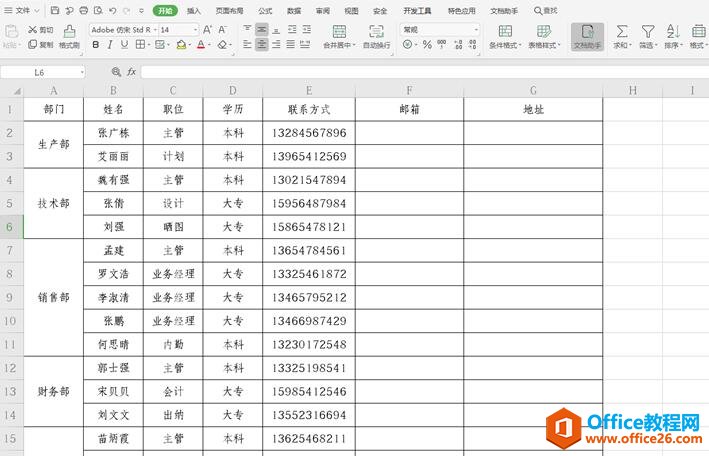Toggle Italic formatting
Viewport: 709px width, 456px height.
point(109,45)
